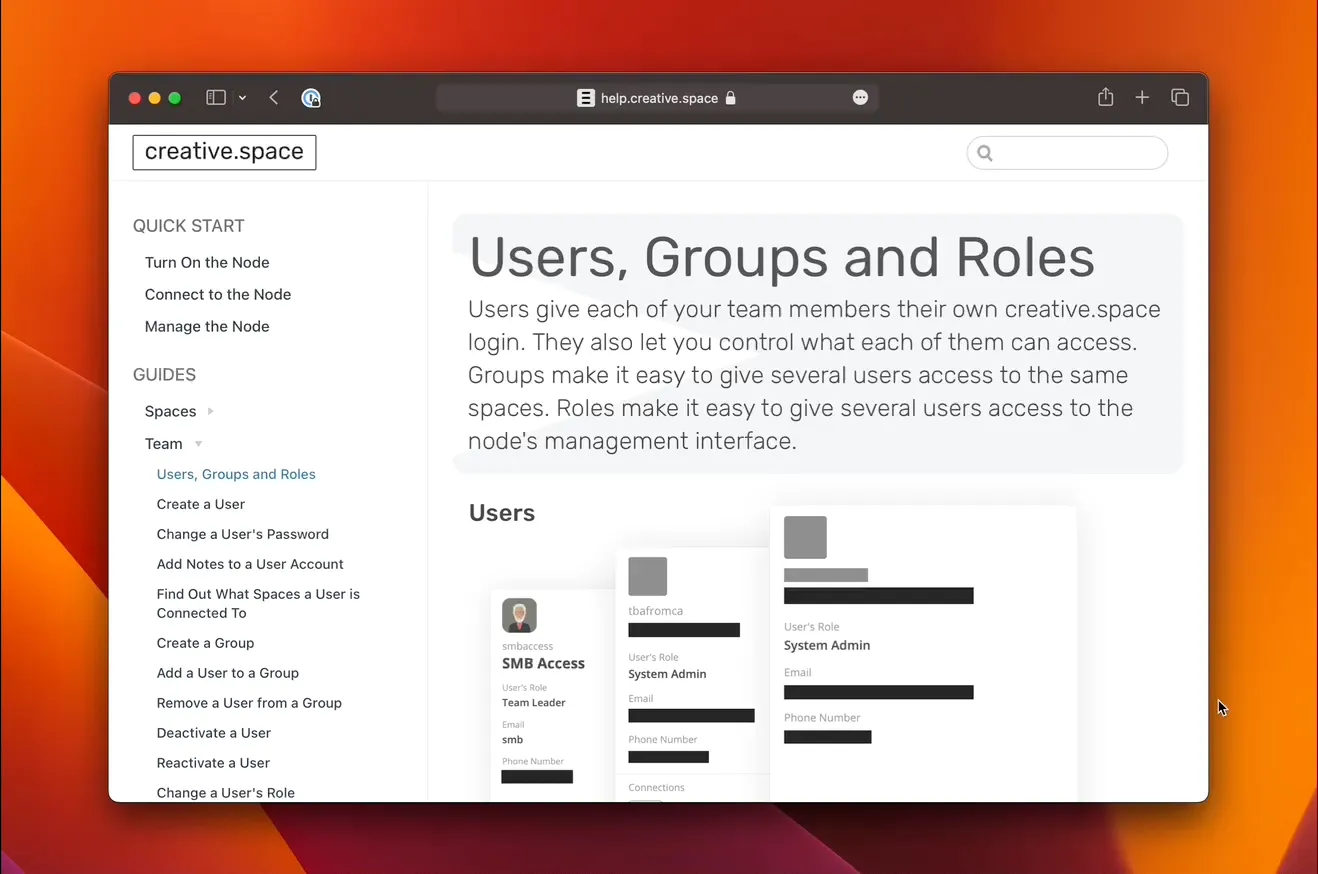Open a new tab with the plus icon

pyautogui.click(x=1142, y=97)
